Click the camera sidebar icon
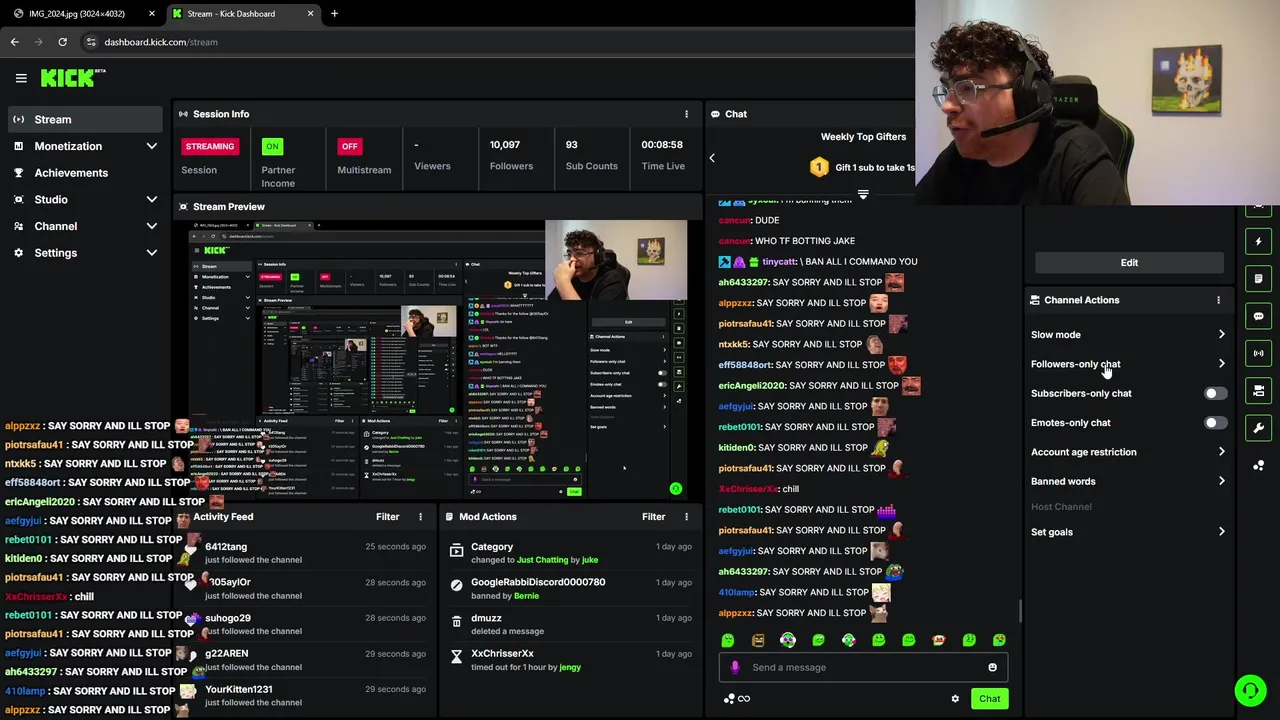Image resolution: width=1280 pixels, height=720 pixels. pyautogui.click(x=1259, y=391)
